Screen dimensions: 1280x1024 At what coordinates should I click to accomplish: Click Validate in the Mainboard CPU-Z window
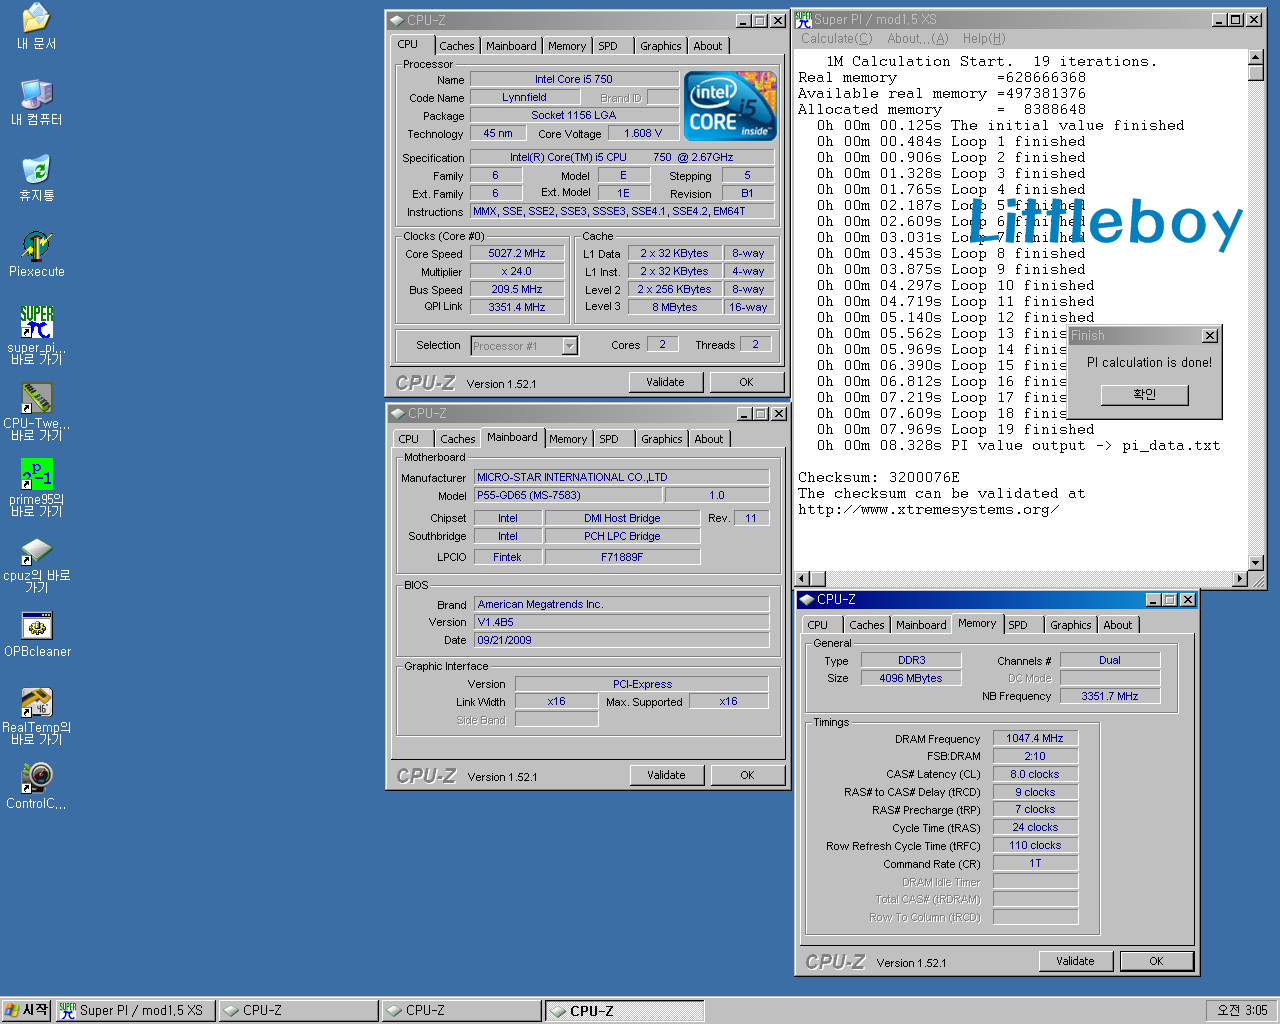pyautogui.click(x=667, y=775)
